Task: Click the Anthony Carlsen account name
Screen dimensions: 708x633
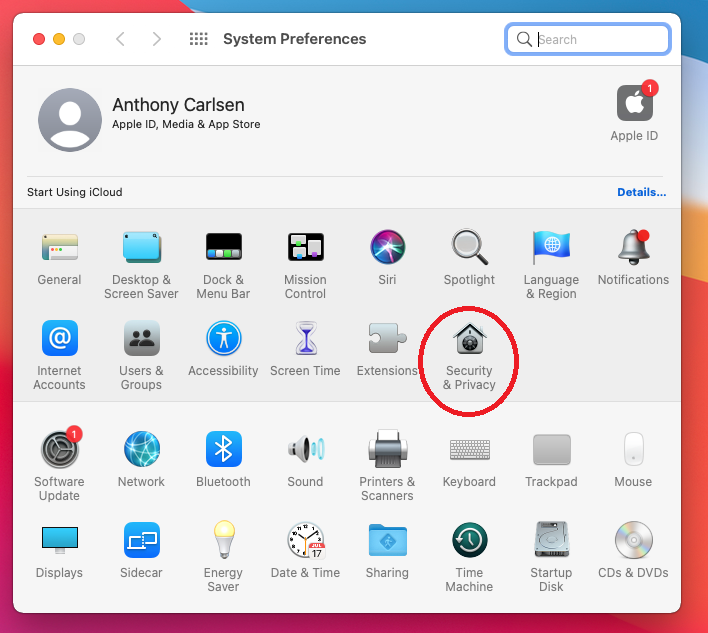Action: point(178,105)
